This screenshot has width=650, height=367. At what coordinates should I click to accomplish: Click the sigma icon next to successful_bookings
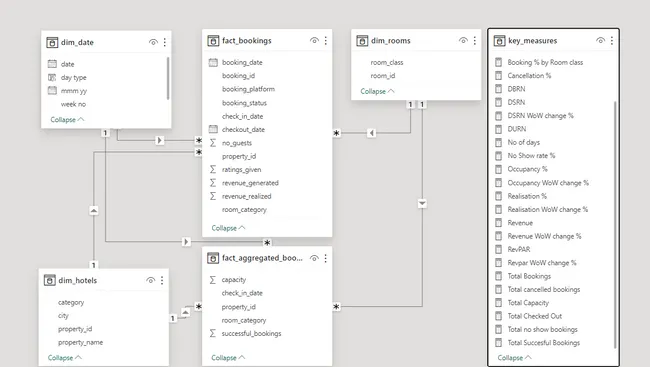click(213, 333)
